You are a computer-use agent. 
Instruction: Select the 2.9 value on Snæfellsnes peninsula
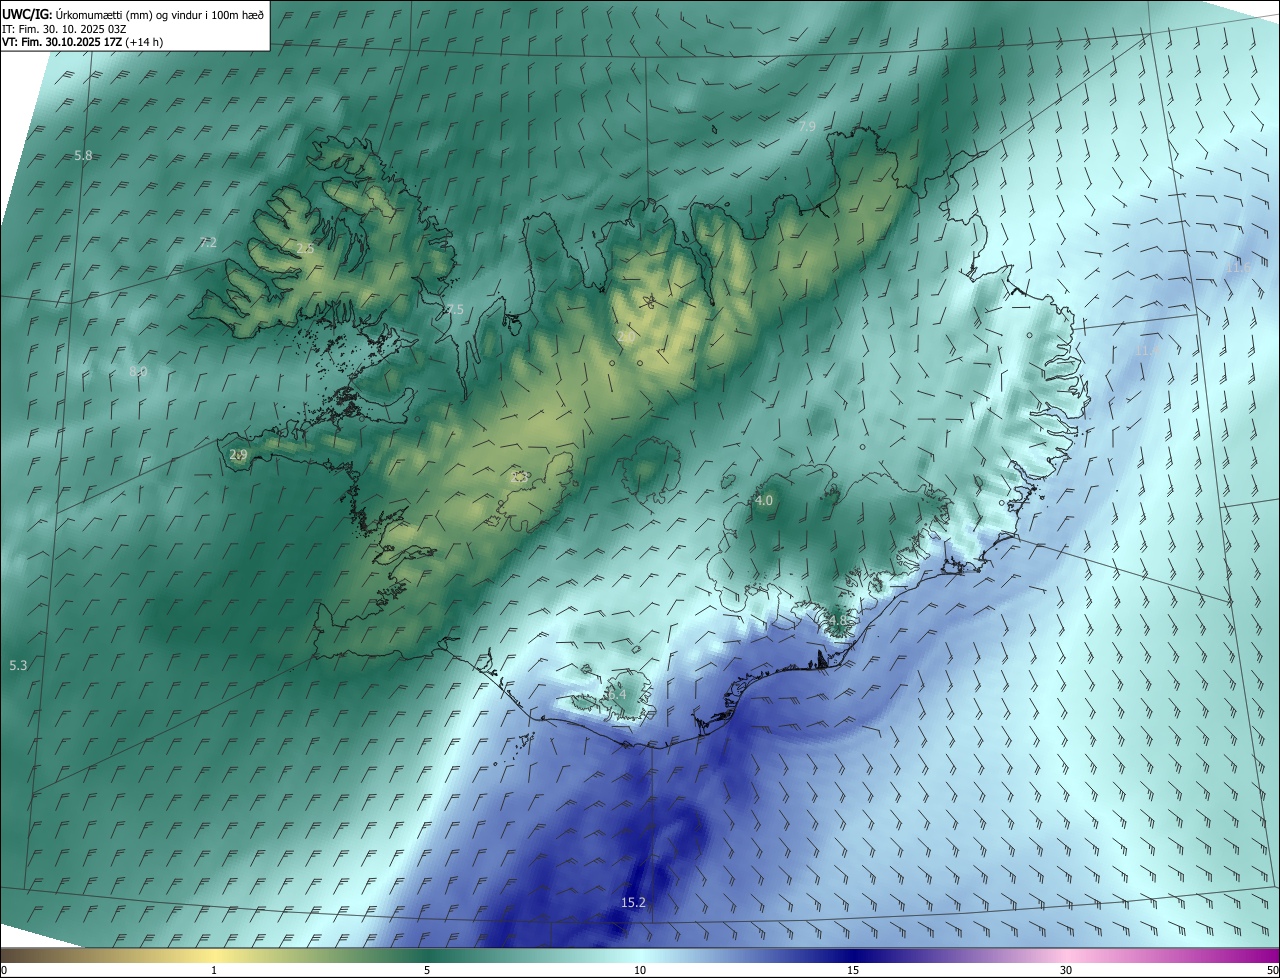(x=238, y=455)
